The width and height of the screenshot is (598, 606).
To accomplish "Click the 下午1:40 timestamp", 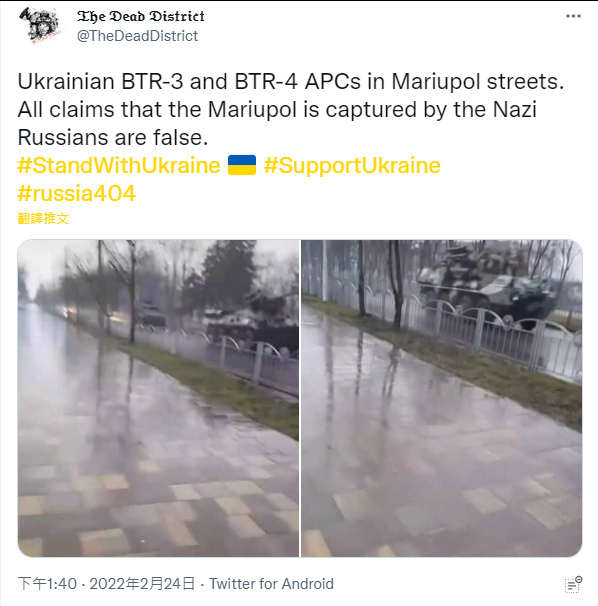I will tap(47, 584).
